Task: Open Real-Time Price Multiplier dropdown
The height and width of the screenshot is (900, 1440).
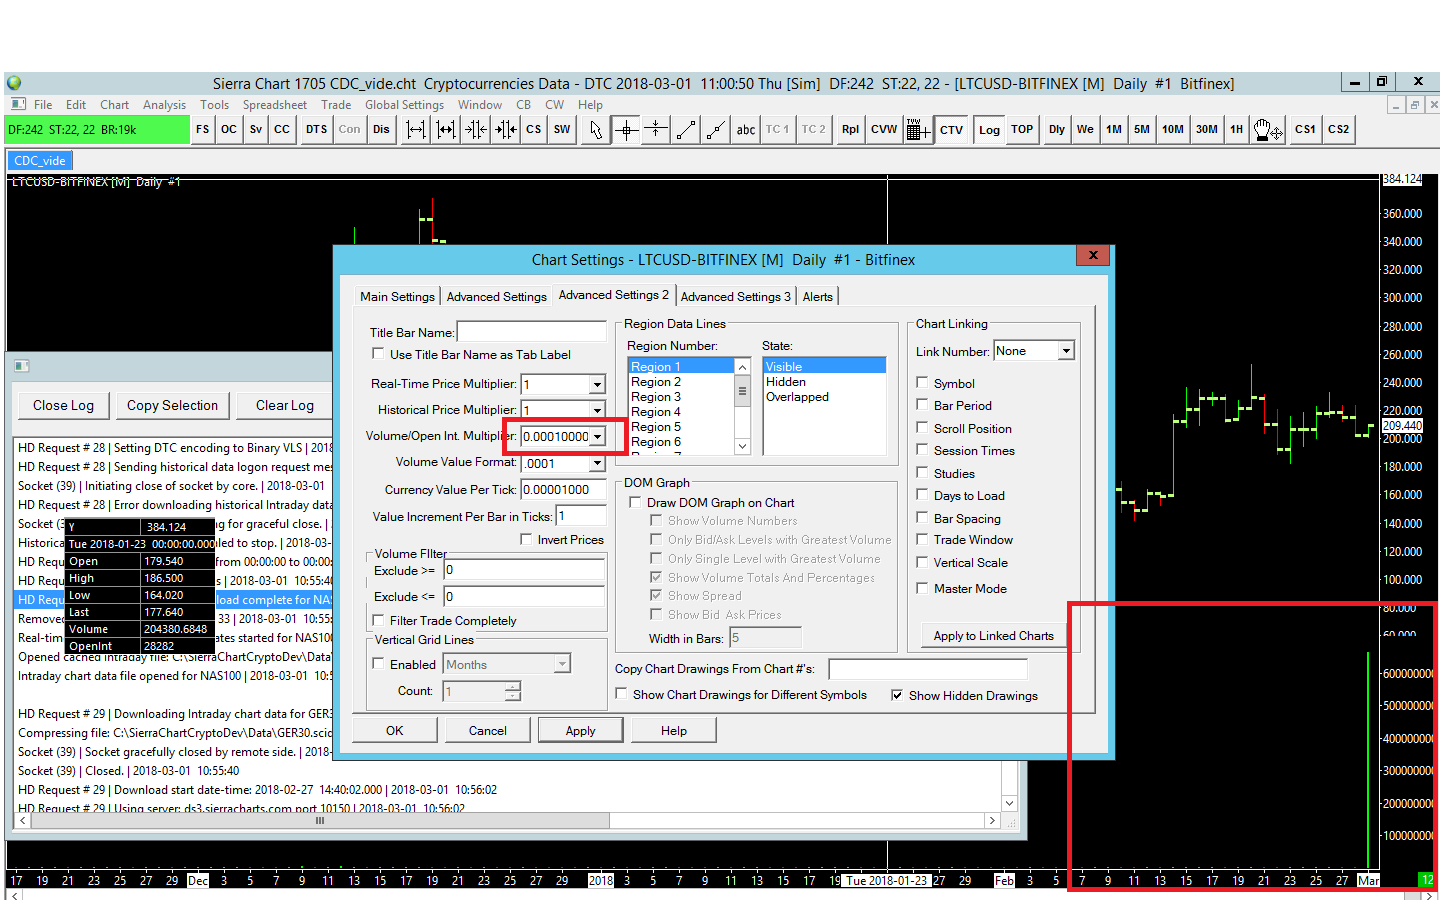Action: (x=597, y=384)
